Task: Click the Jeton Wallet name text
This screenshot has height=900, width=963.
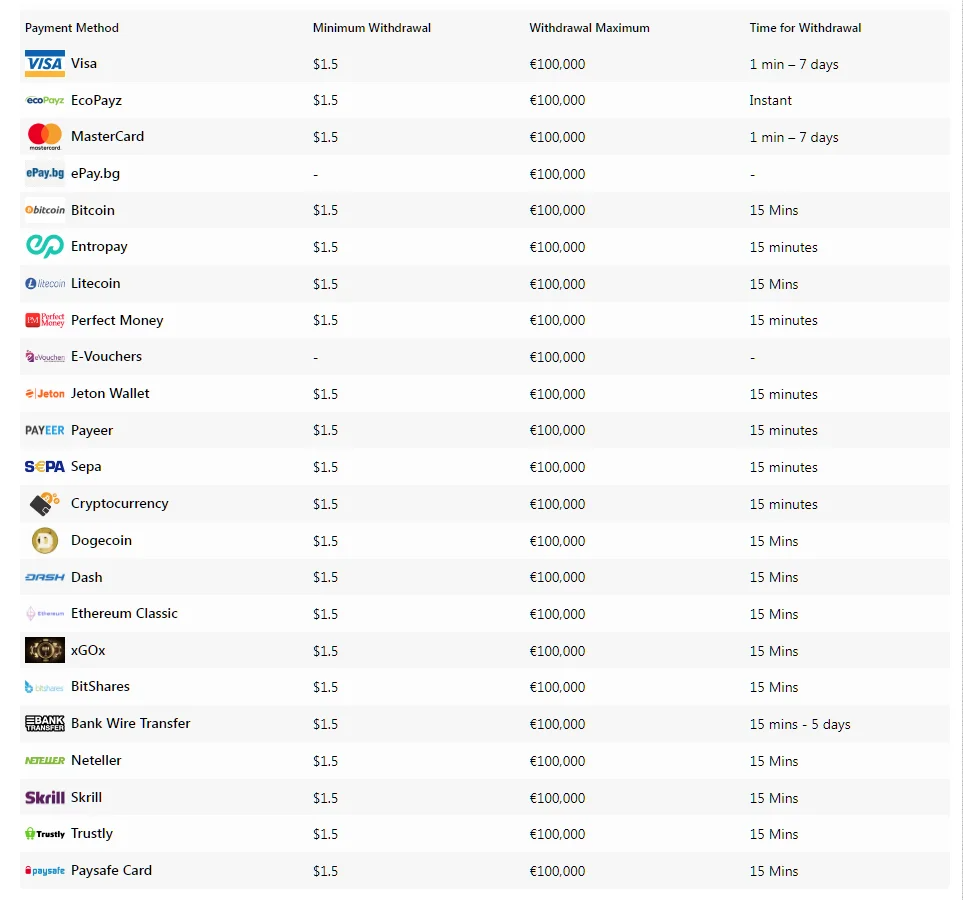Action: 110,394
